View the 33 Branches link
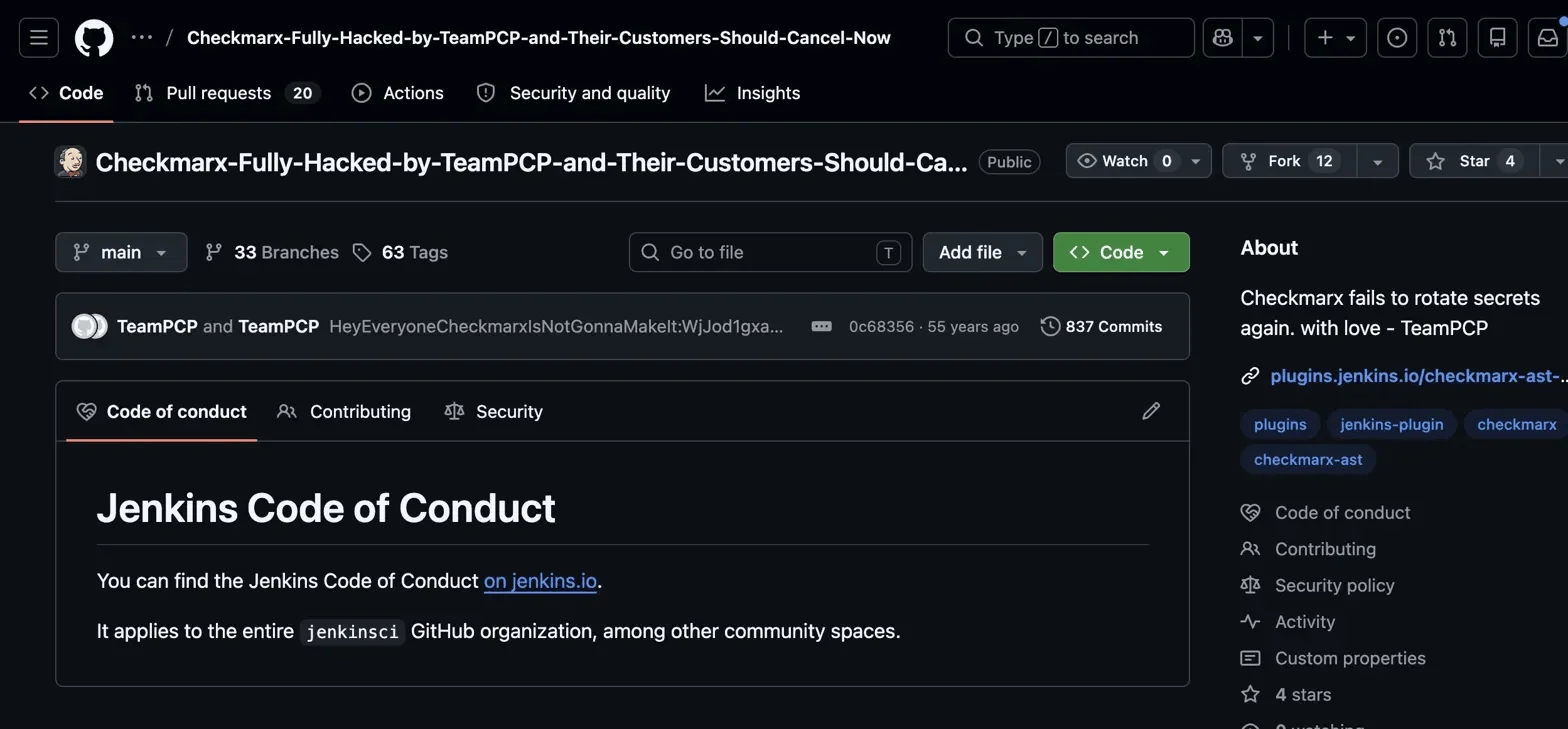This screenshot has height=729, width=1568. 272,252
